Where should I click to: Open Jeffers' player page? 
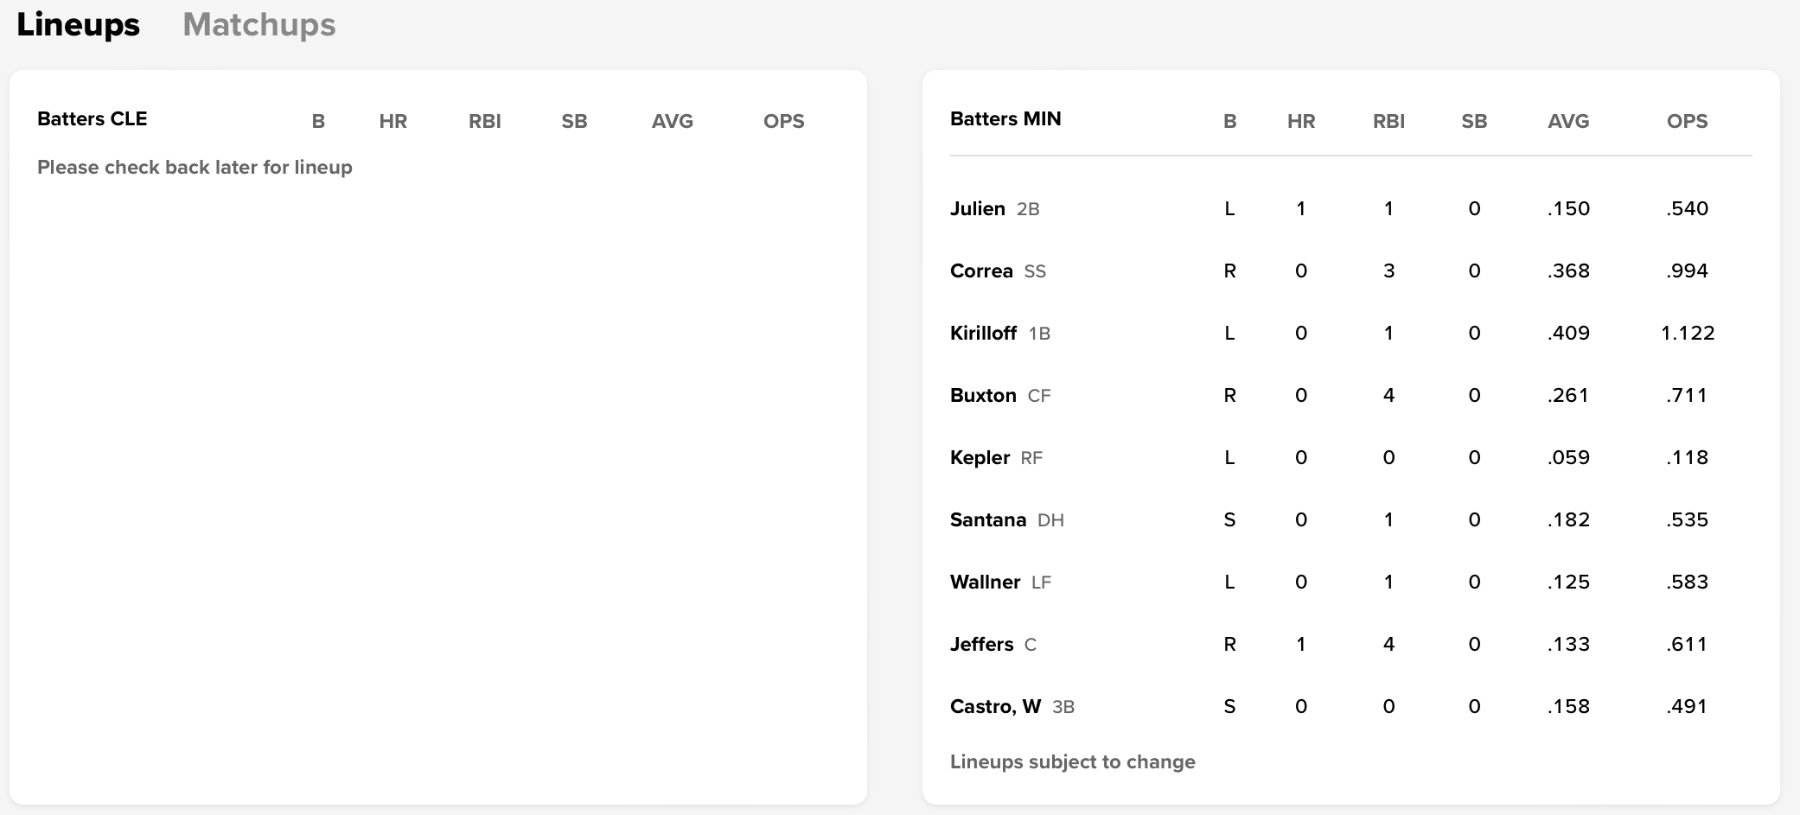(x=981, y=644)
